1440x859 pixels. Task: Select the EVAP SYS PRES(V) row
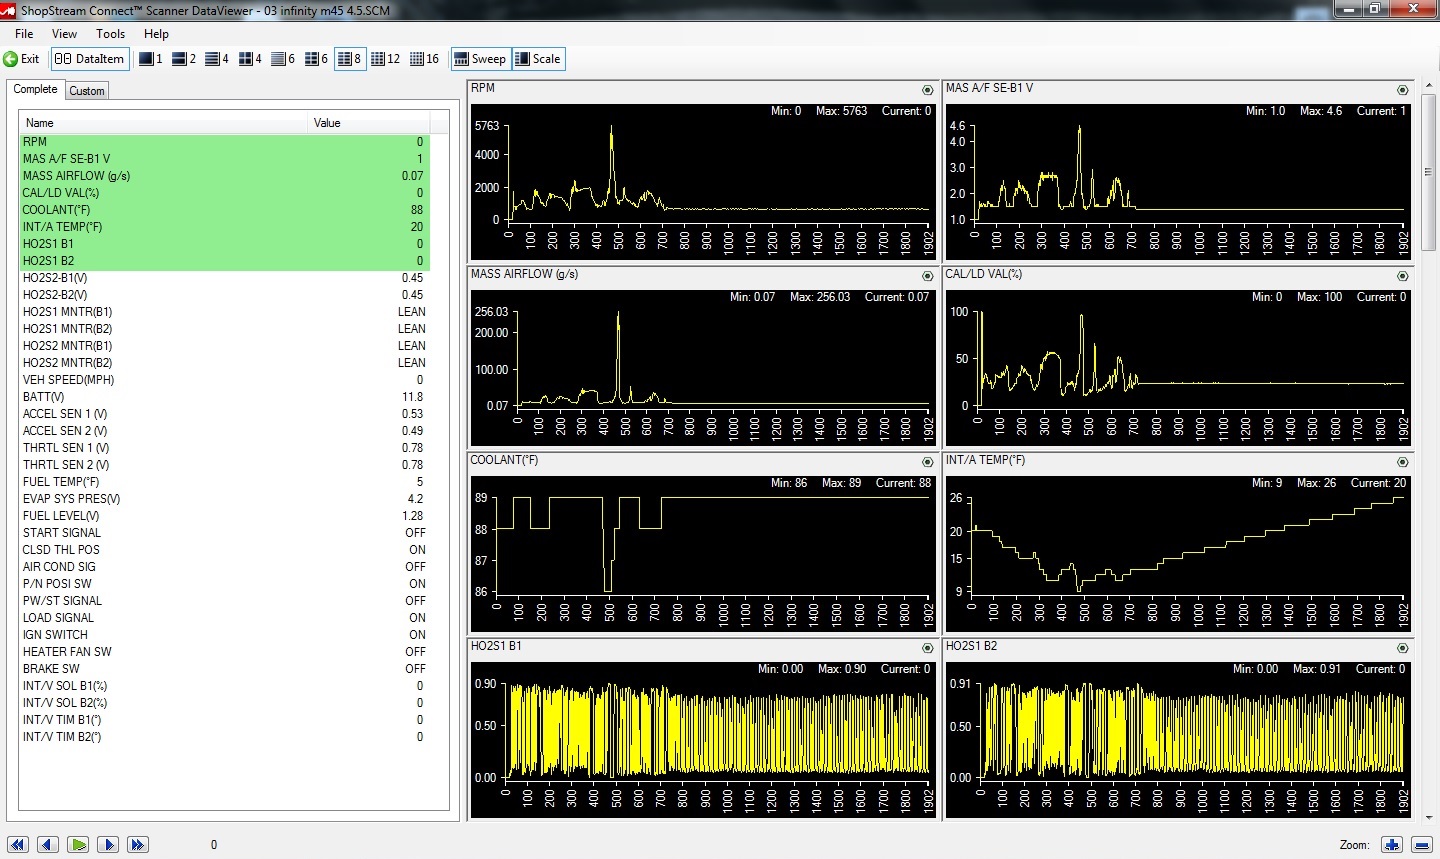click(x=224, y=499)
